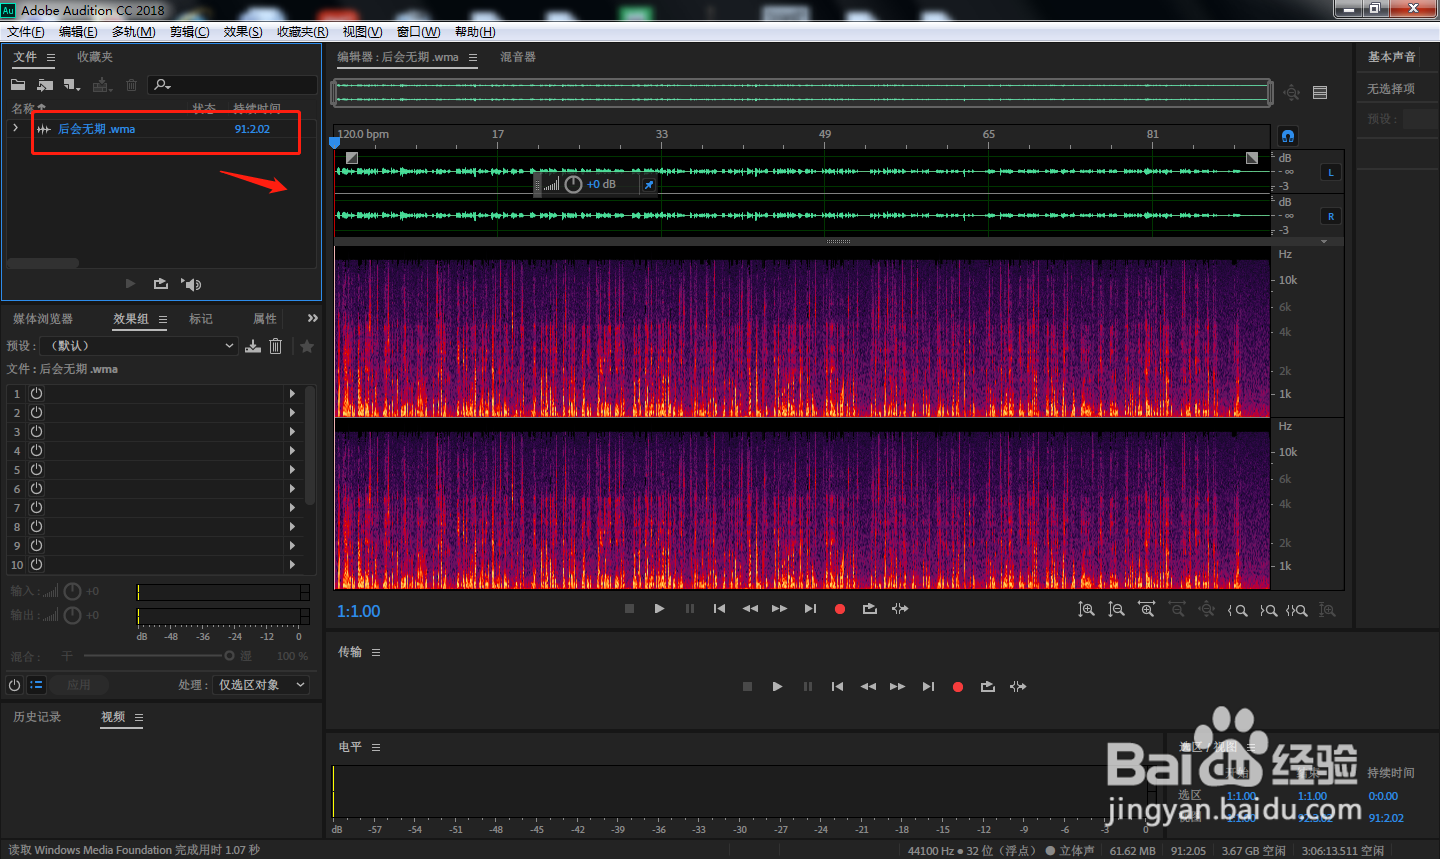
Task: Switch to the 混音器 tab
Action: coord(518,57)
